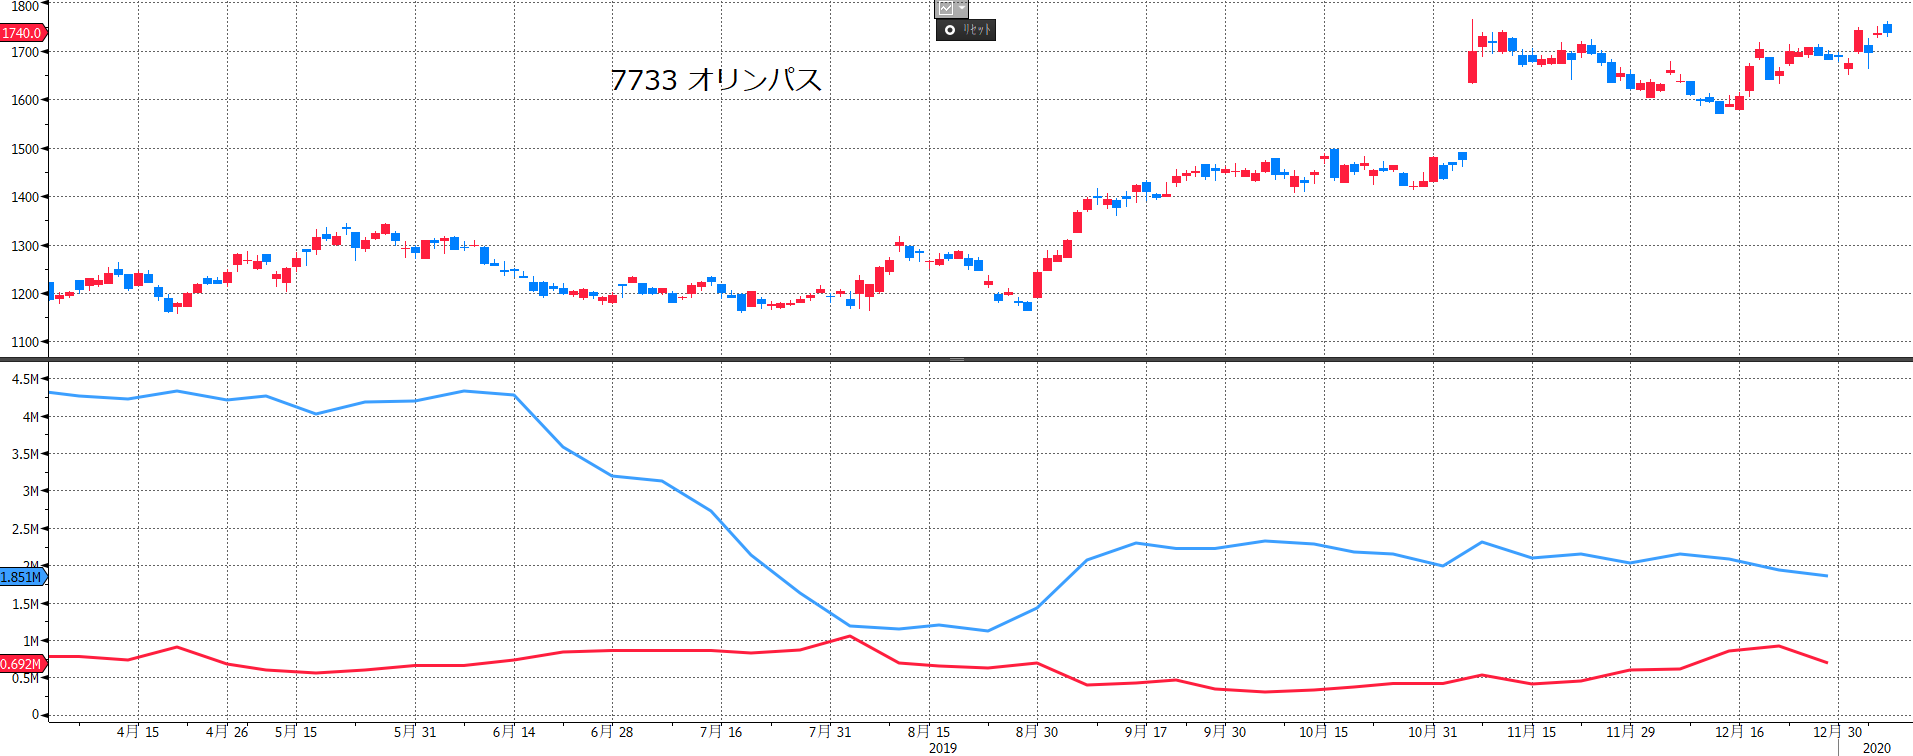Click the 1500 price axis label

coord(25,149)
